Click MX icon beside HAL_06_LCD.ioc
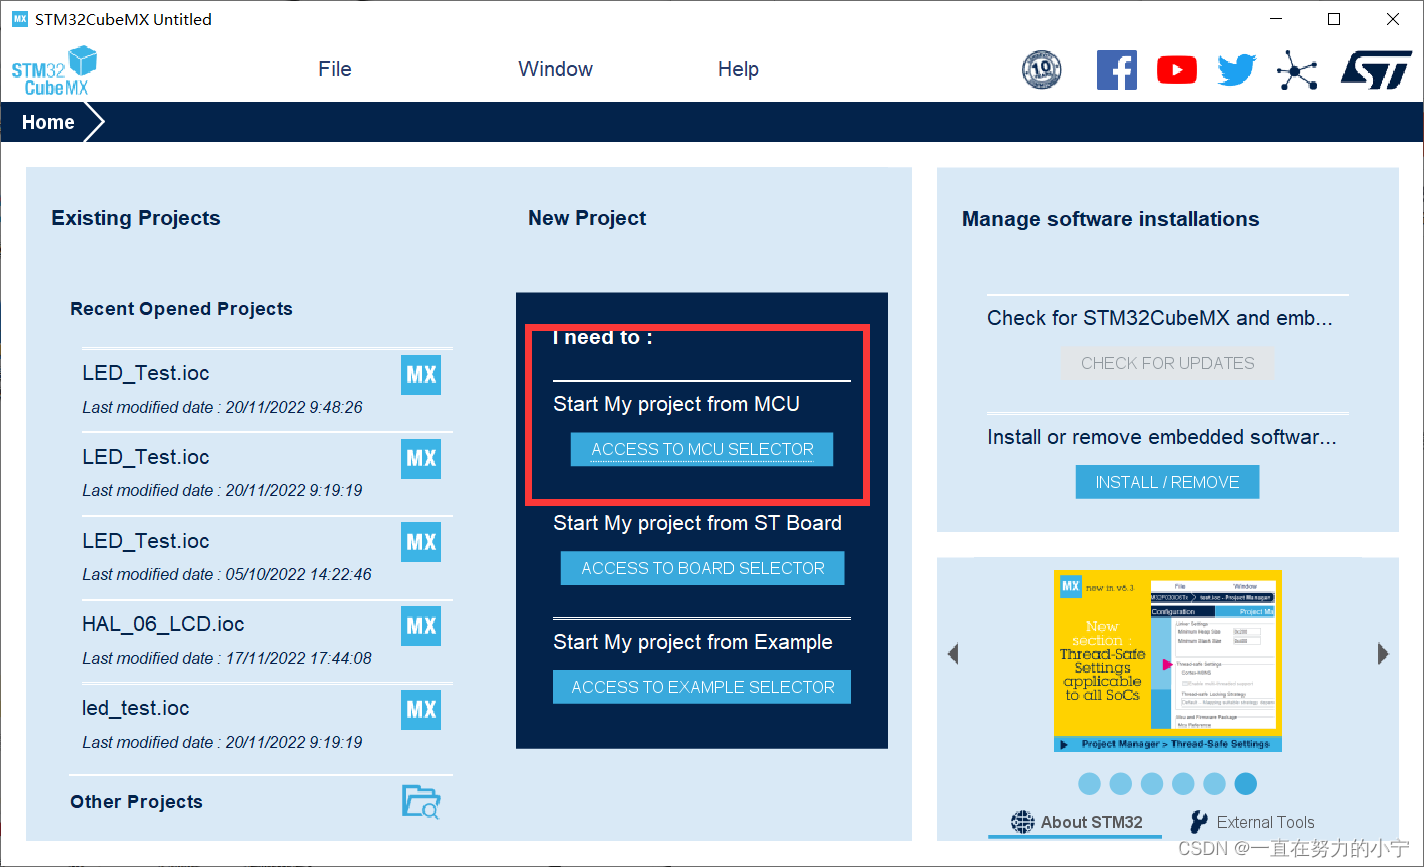The width and height of the screenshot is (1424, 867). 421,626
